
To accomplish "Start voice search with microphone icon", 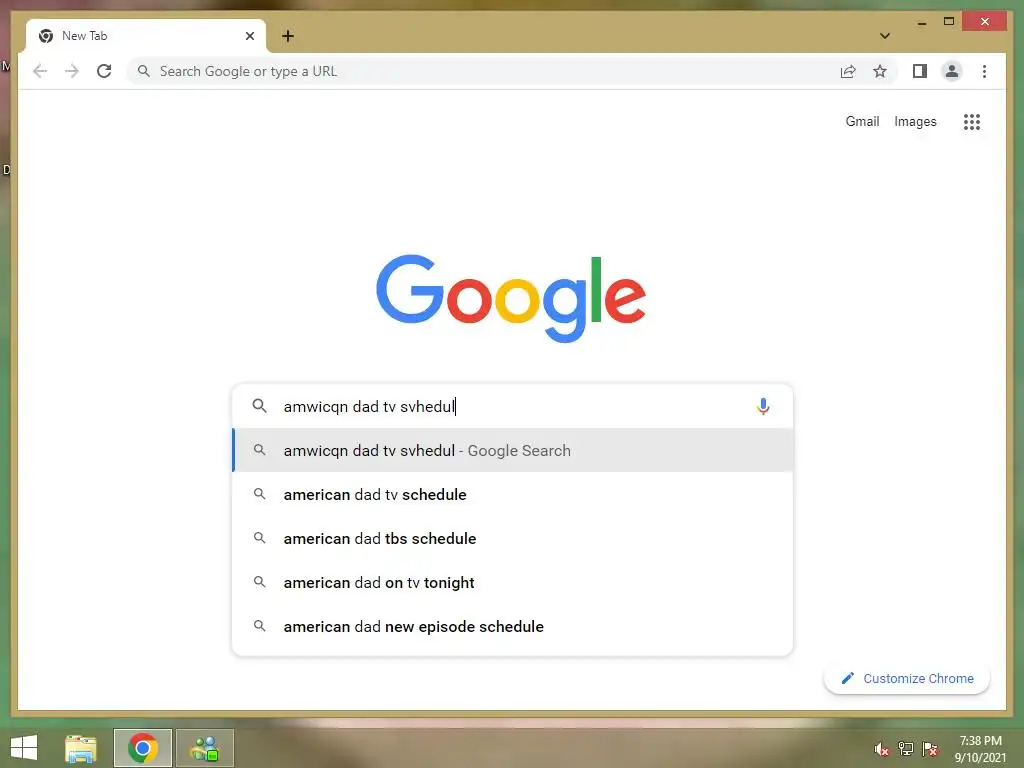I will [x=763, y=406].
